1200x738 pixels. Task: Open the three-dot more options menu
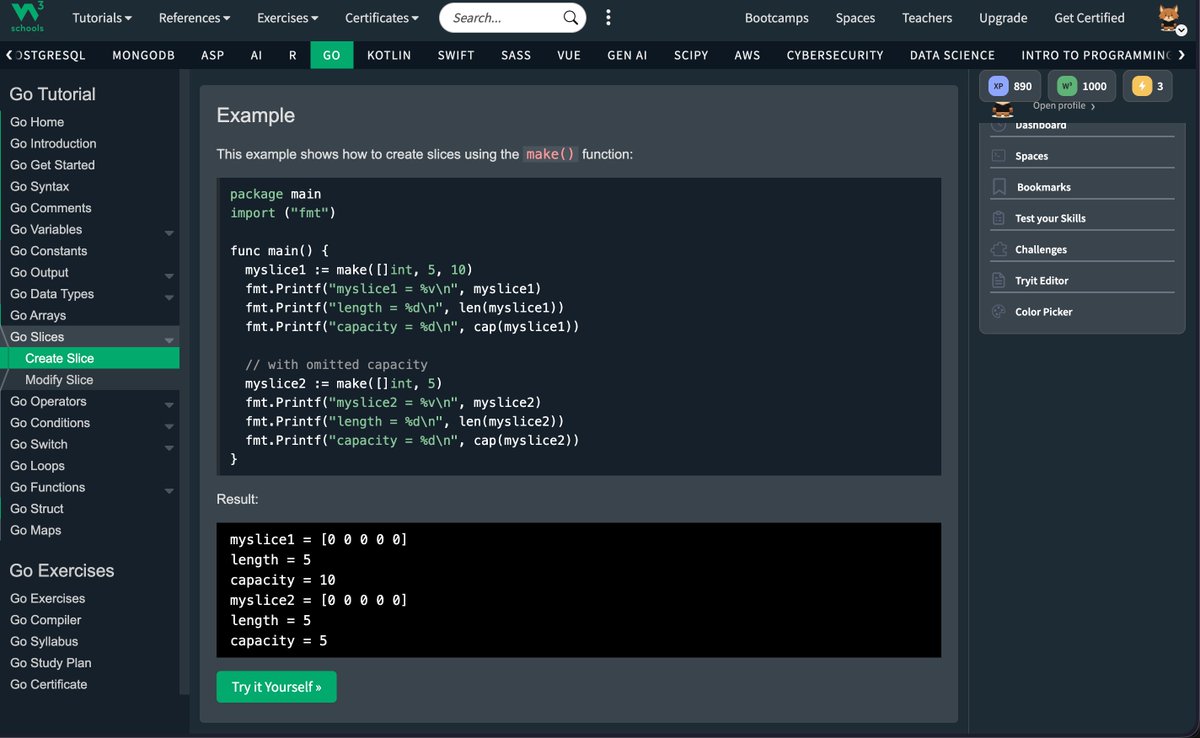(608, 18)
